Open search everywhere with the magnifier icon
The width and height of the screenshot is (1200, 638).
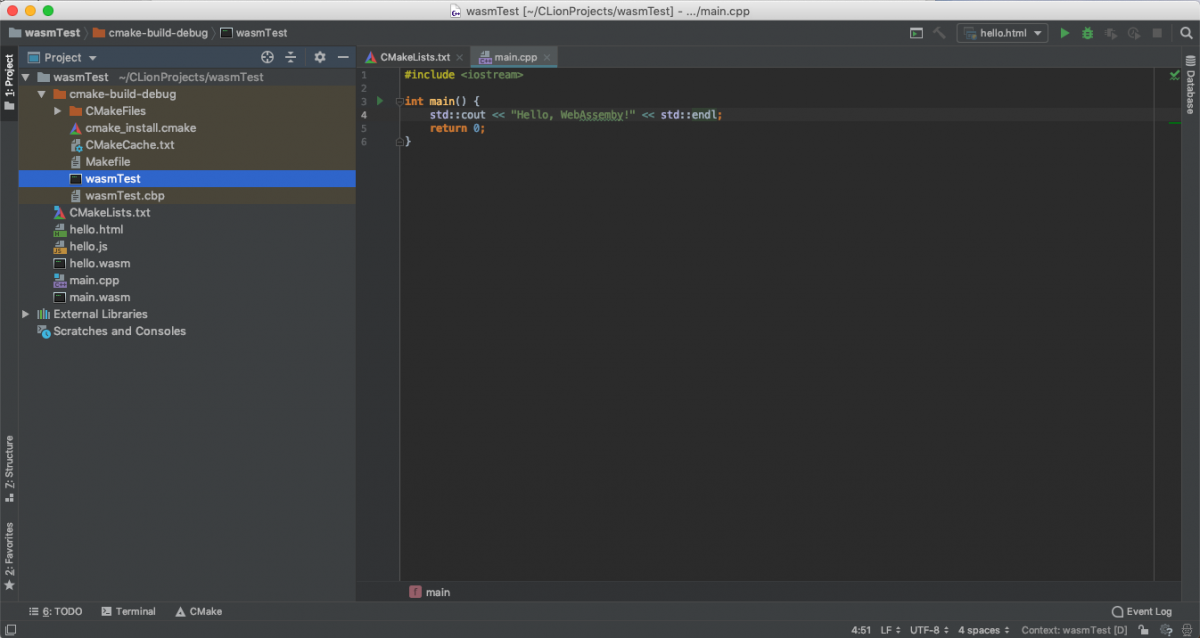[x=1186, y=32]
